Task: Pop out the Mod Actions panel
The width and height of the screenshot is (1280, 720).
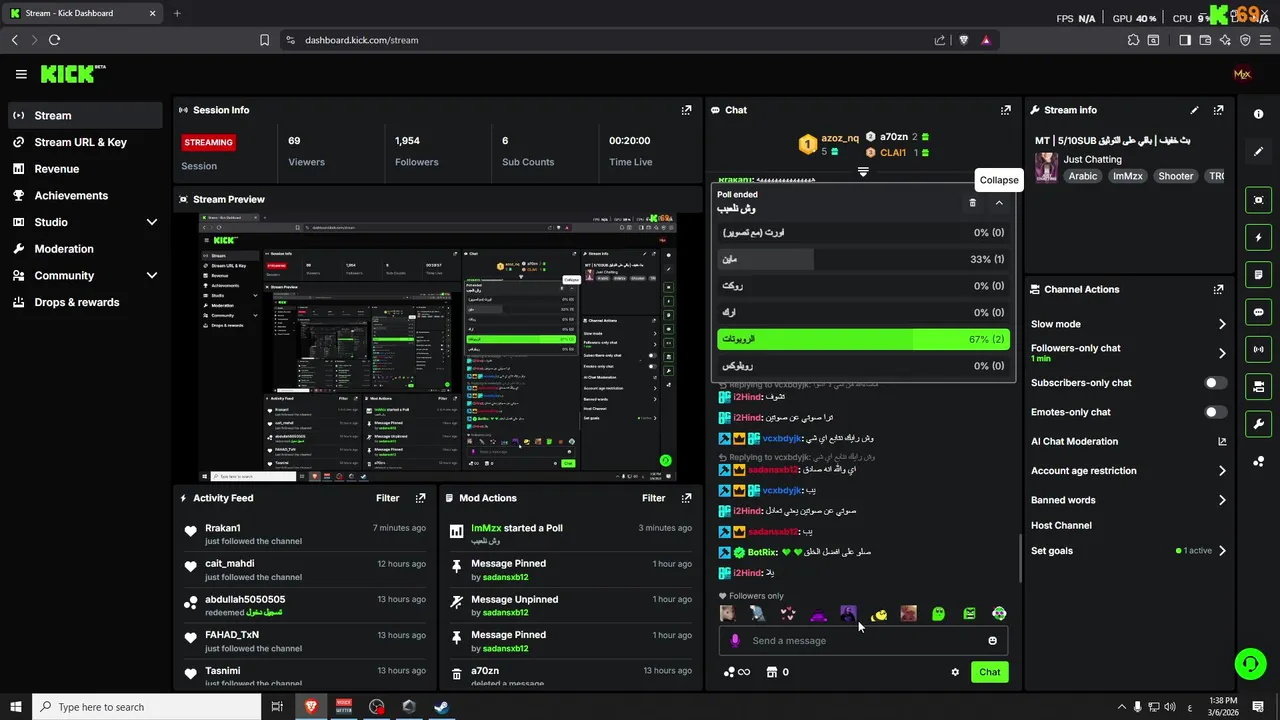Action: coord(686,498)
